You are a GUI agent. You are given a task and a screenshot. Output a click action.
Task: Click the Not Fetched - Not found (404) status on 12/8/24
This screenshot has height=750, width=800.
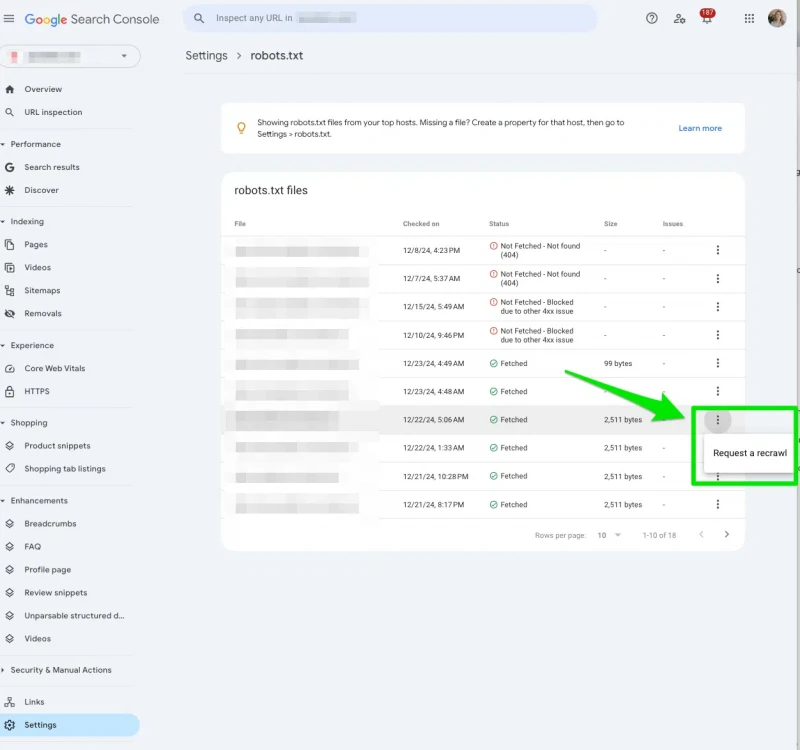[x=535, y=251]
